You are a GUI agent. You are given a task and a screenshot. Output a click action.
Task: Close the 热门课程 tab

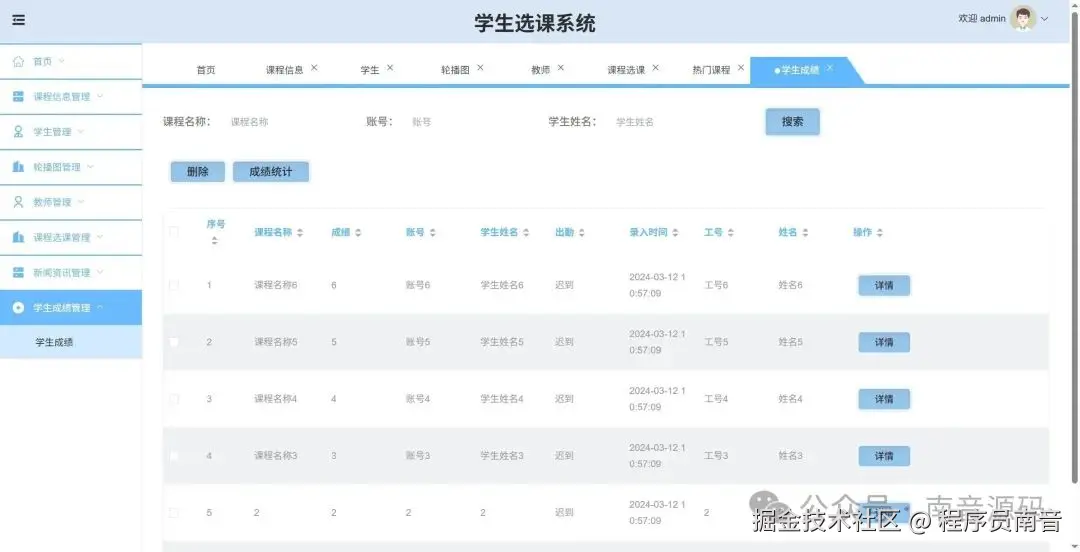(740, 68)
